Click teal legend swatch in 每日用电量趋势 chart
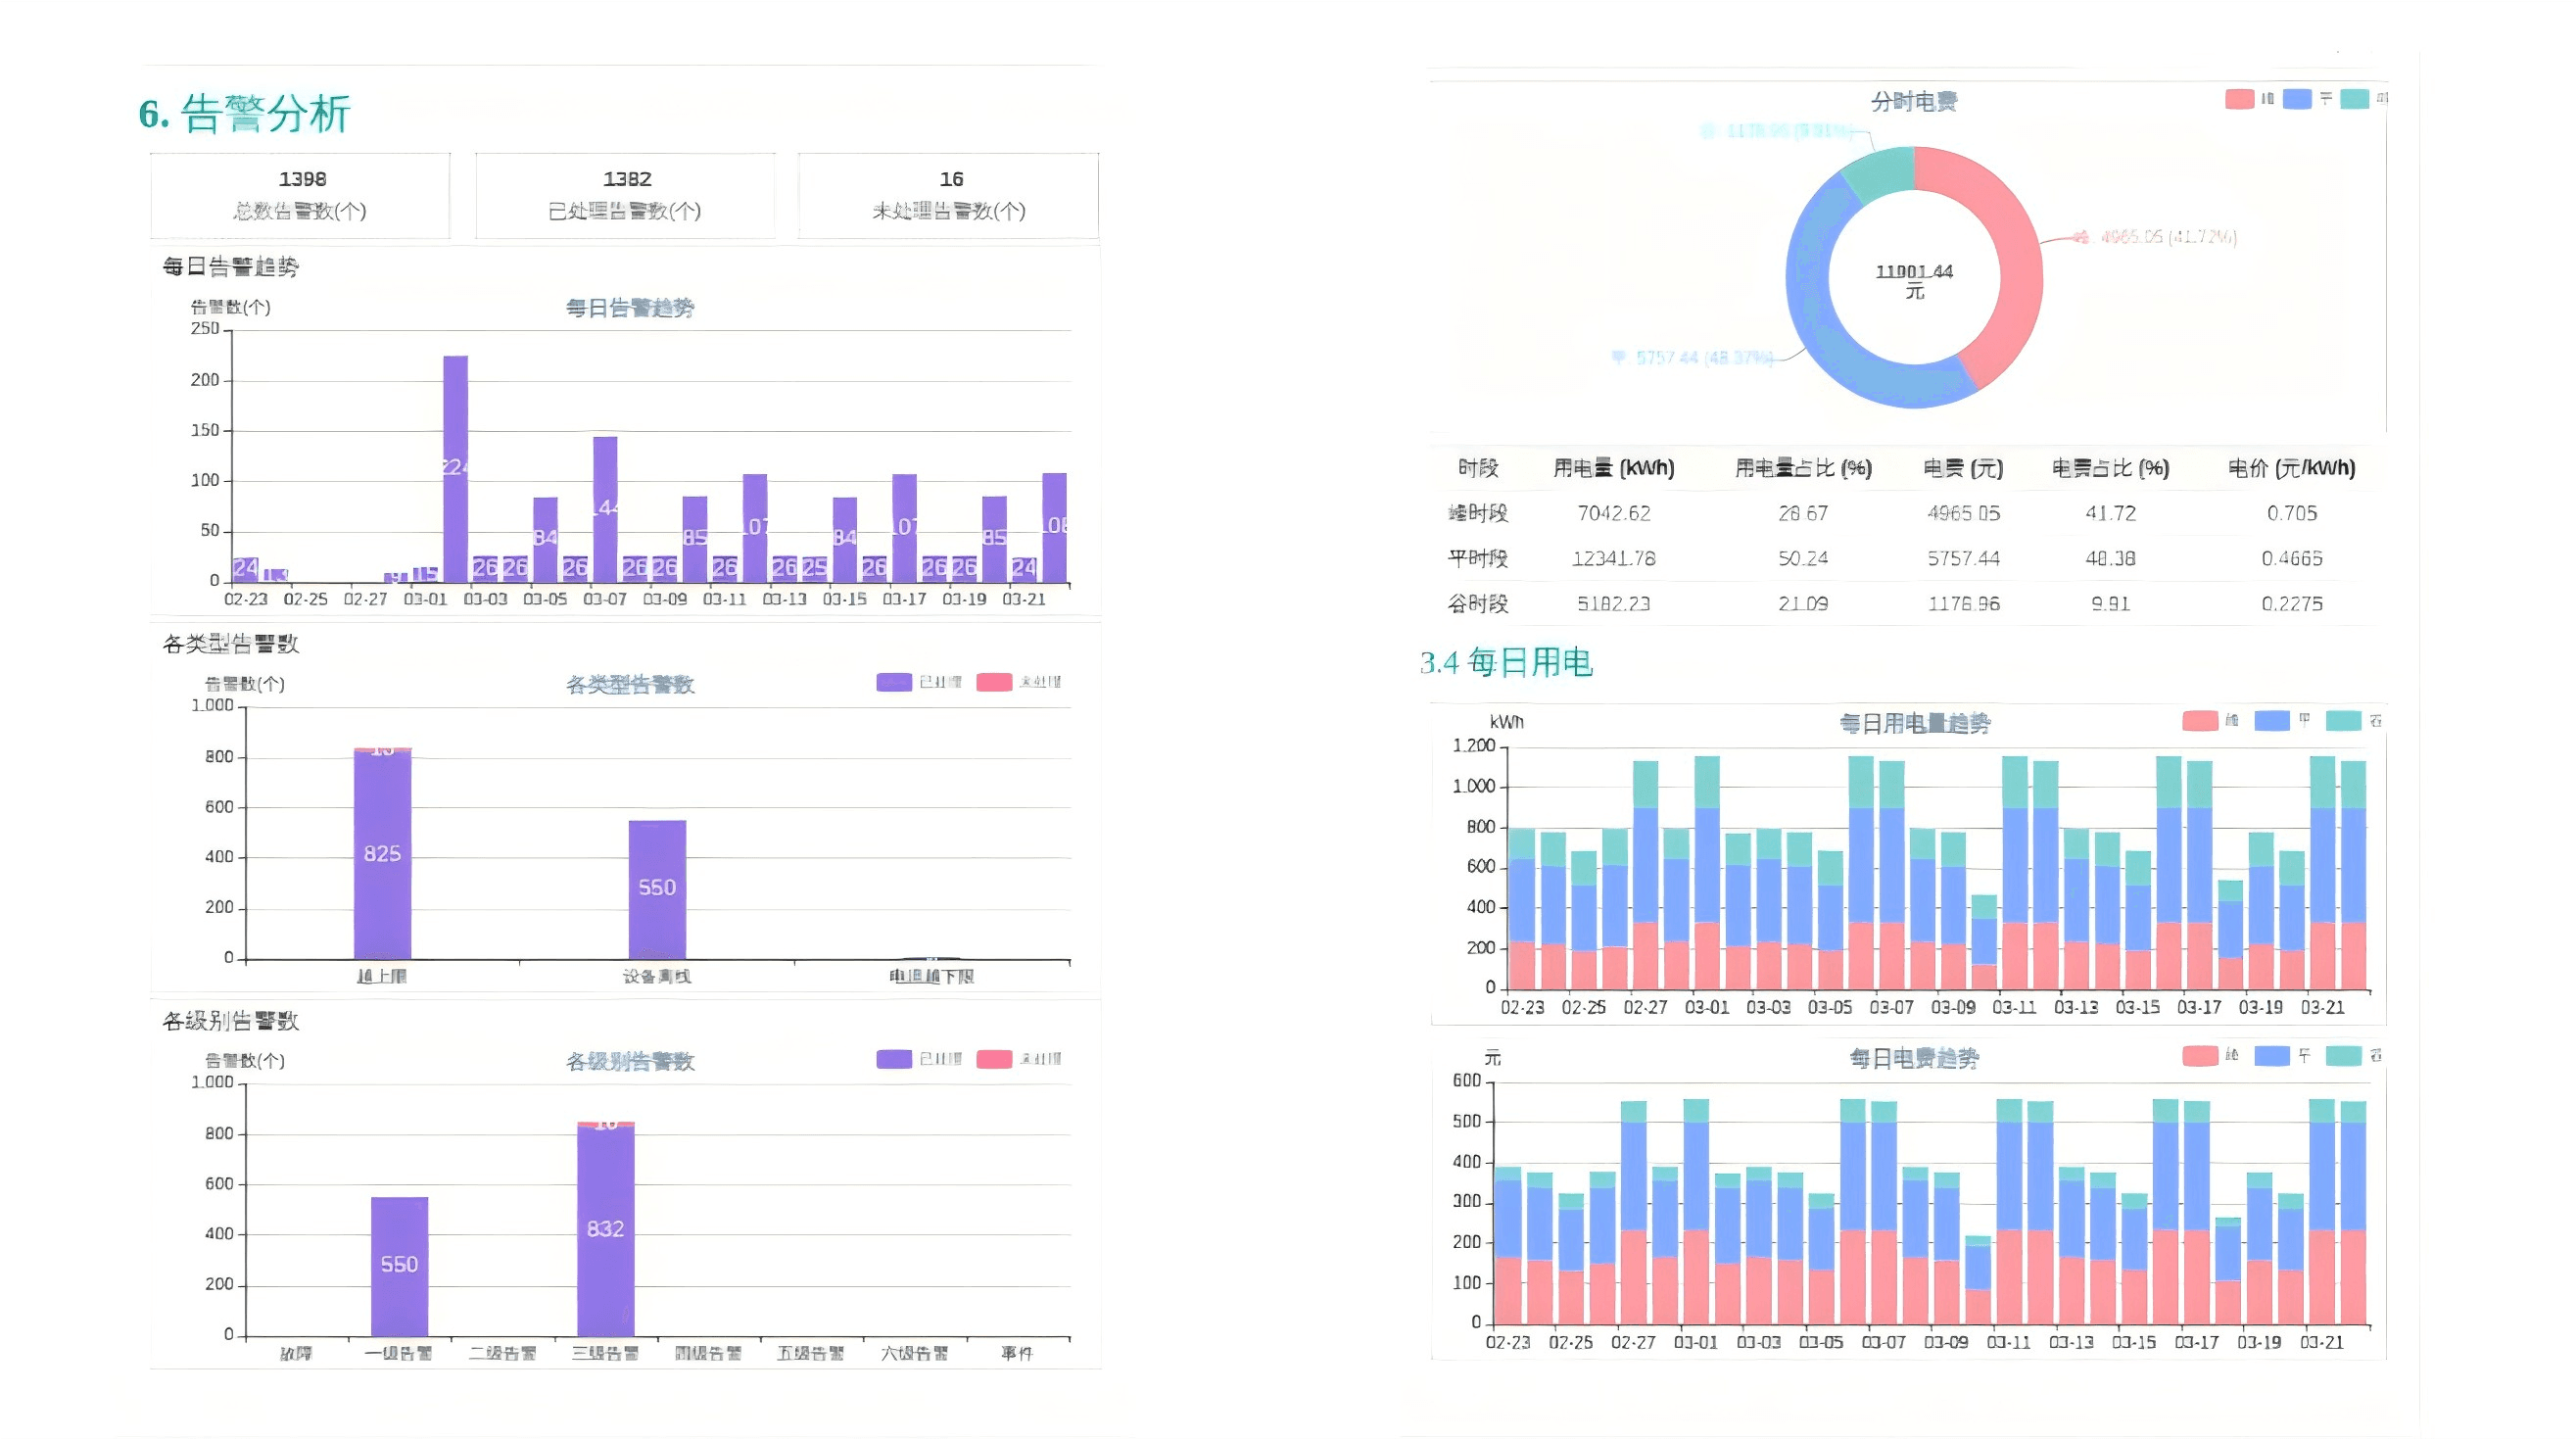Screen dimensions: 2576x1440 2343,721
